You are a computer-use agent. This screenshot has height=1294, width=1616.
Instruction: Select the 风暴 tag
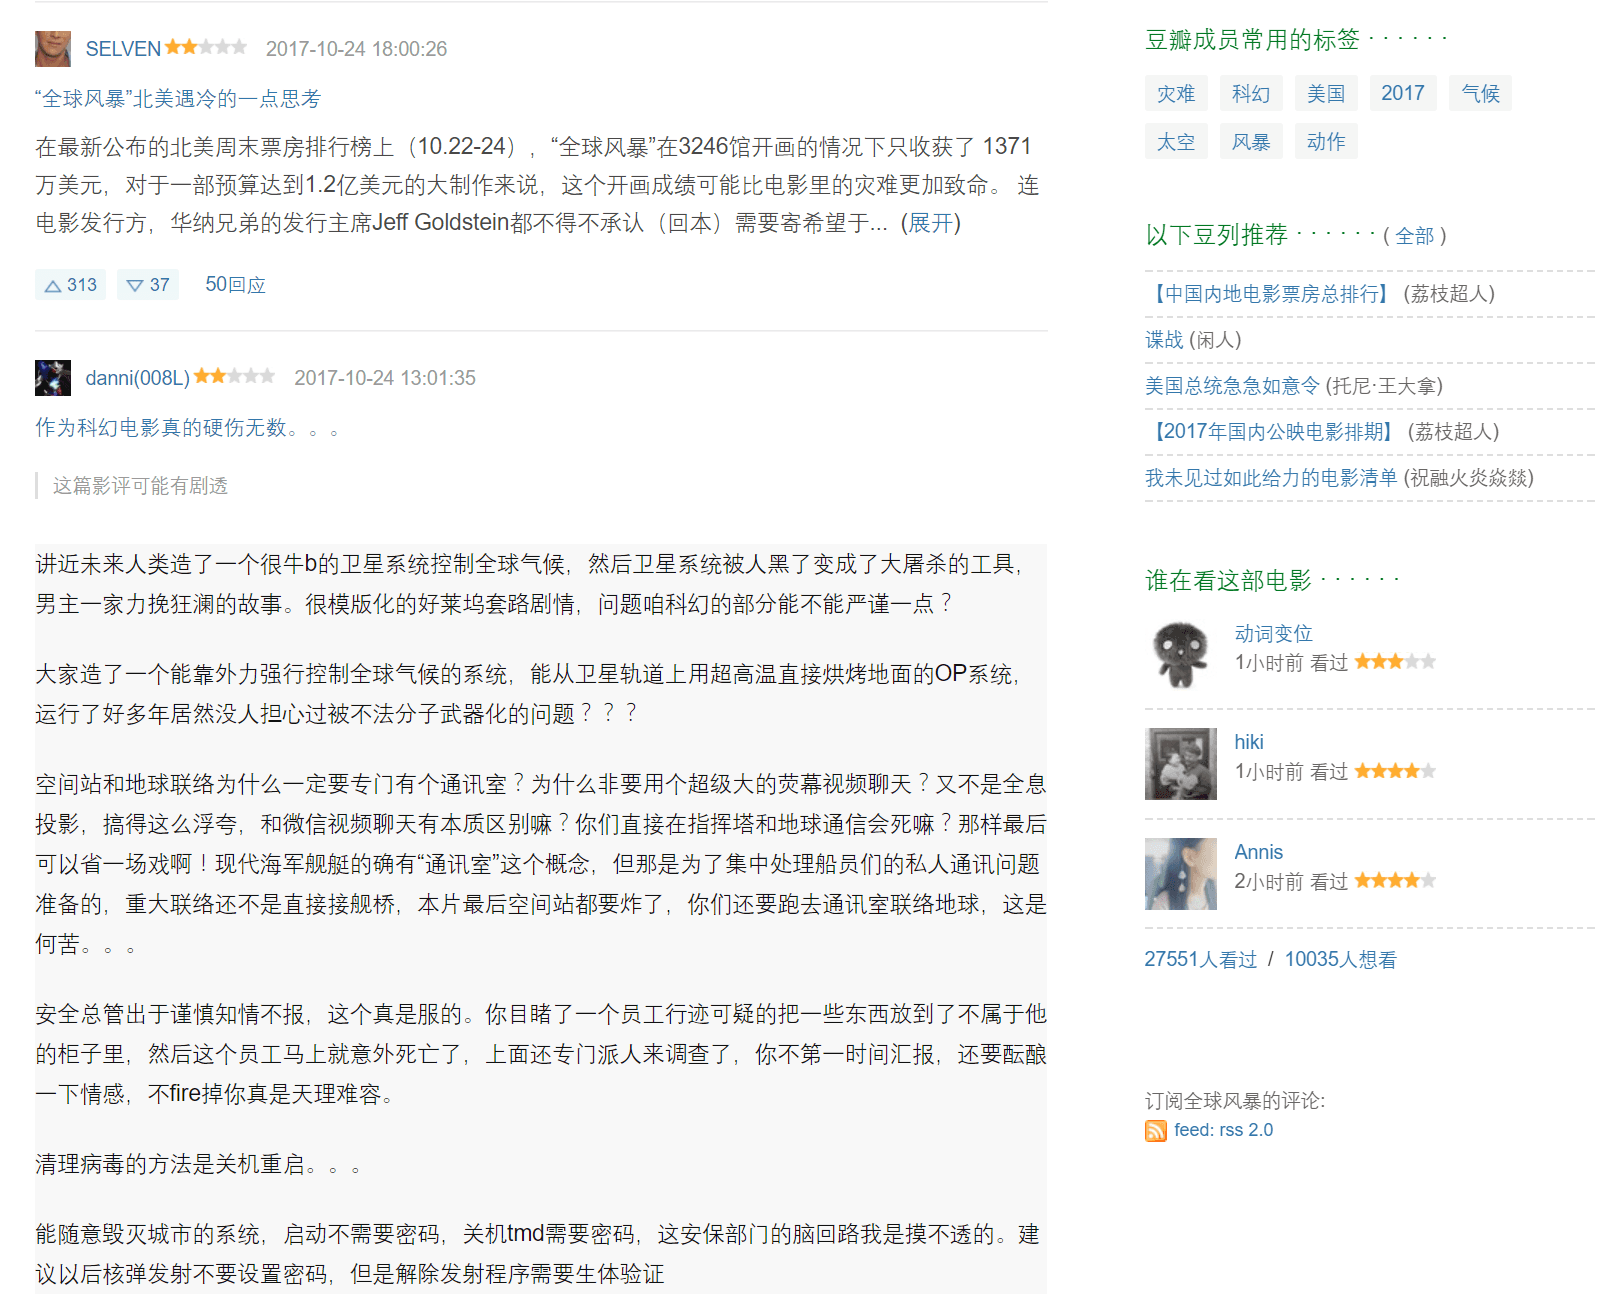pos(1250,140)
